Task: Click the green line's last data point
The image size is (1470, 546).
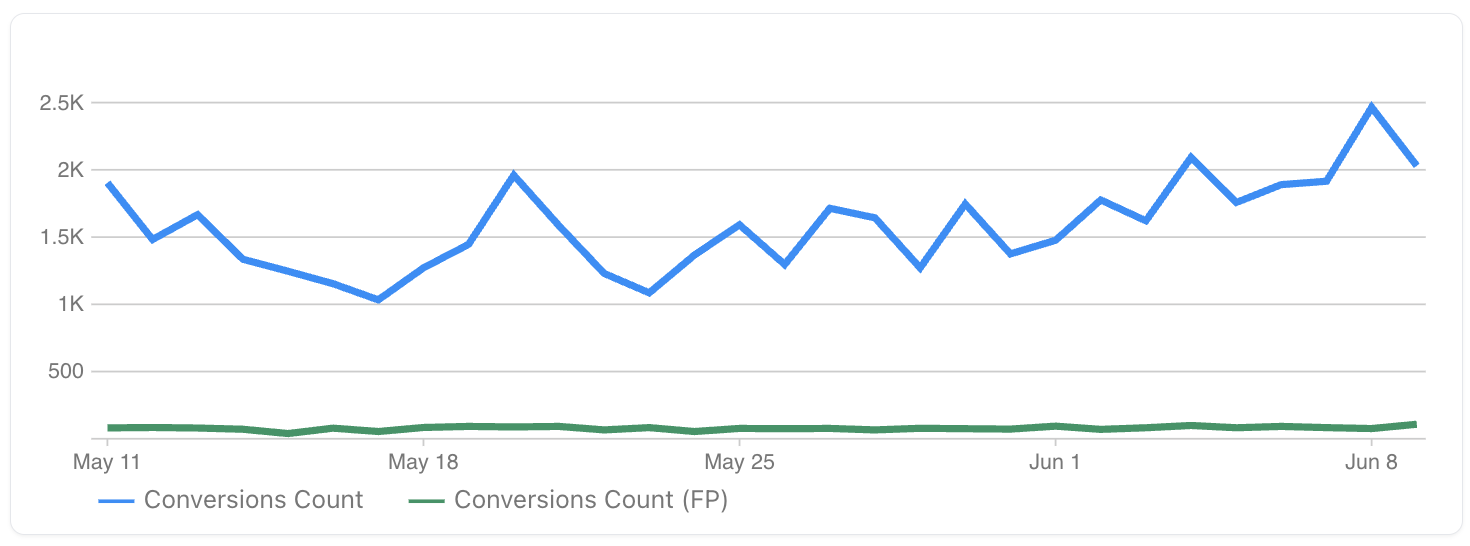Action: coord(1416,424)
